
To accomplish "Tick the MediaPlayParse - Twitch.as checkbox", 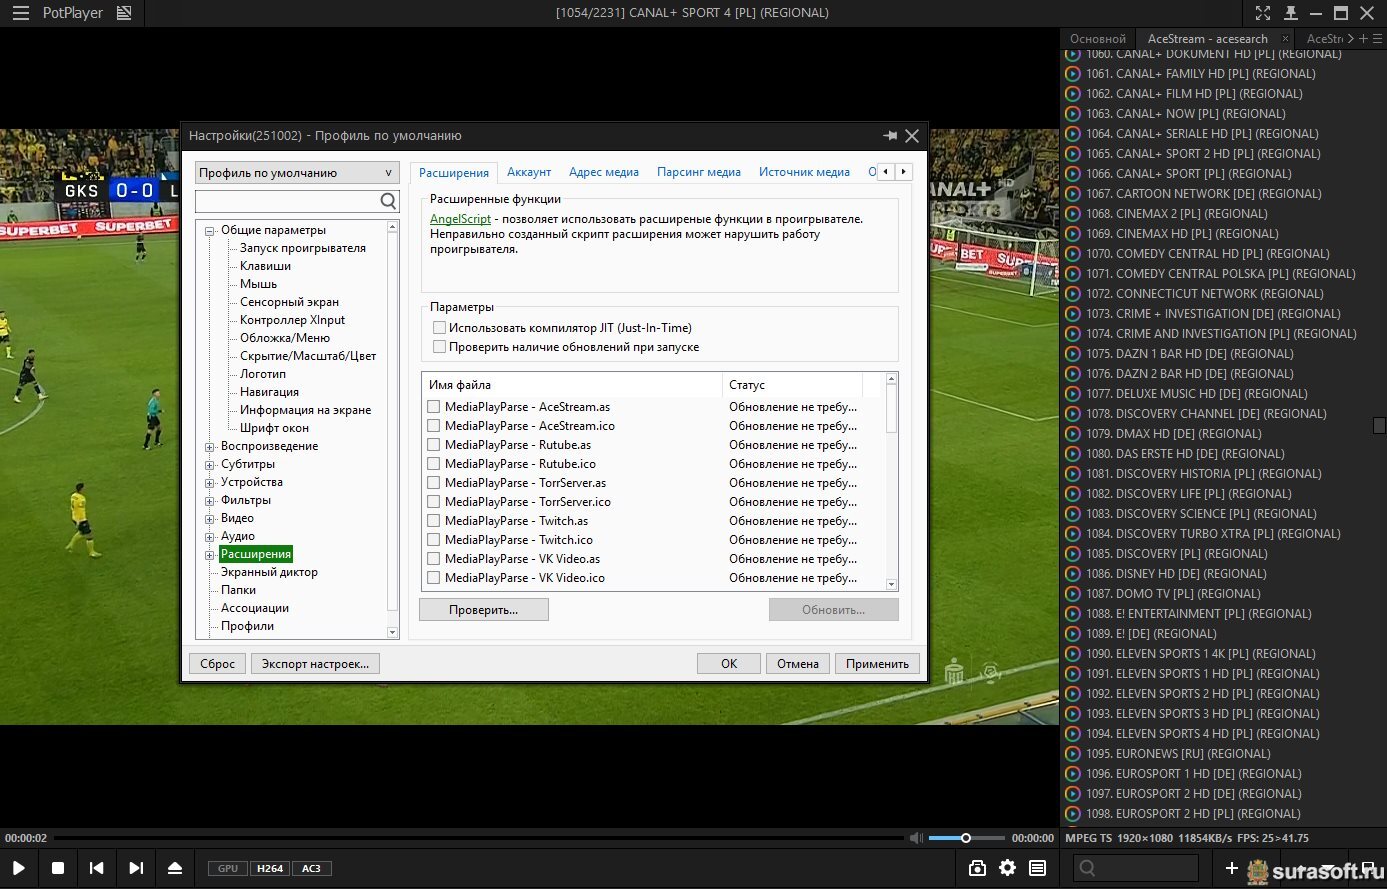I will (434, 521).
